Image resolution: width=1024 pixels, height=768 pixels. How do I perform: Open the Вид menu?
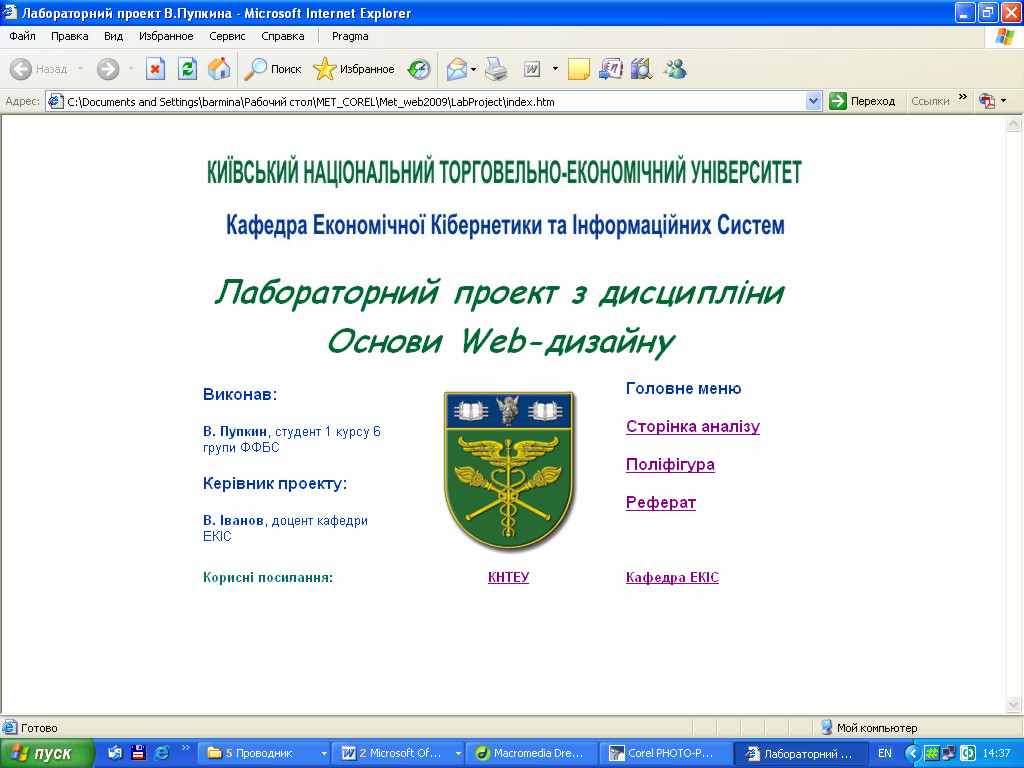(114, 36)
